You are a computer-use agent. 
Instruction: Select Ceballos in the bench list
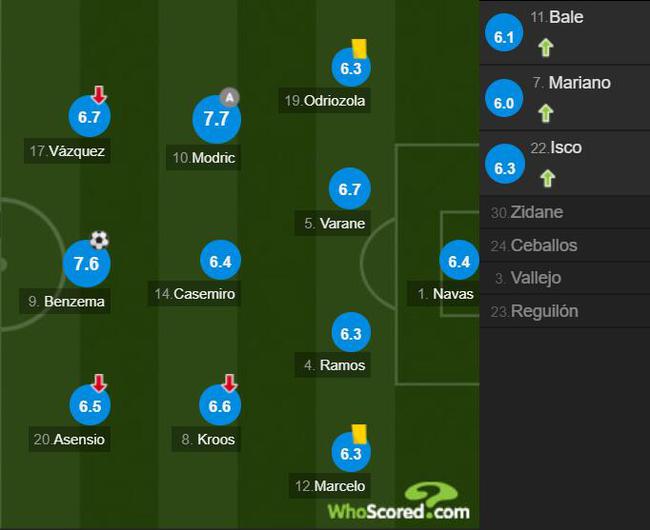565,245
